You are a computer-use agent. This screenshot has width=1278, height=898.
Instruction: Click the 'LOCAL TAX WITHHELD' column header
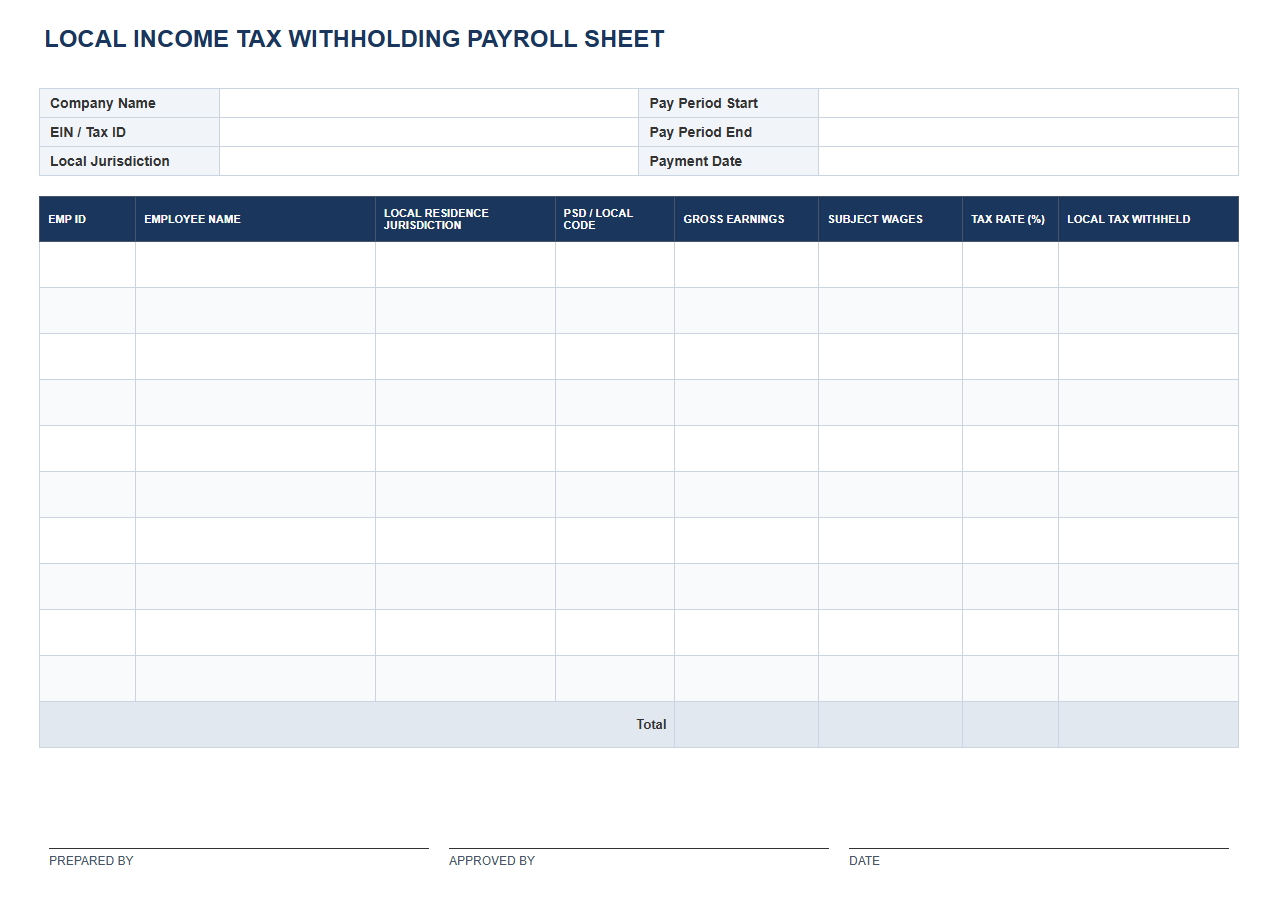[1148, 219]
